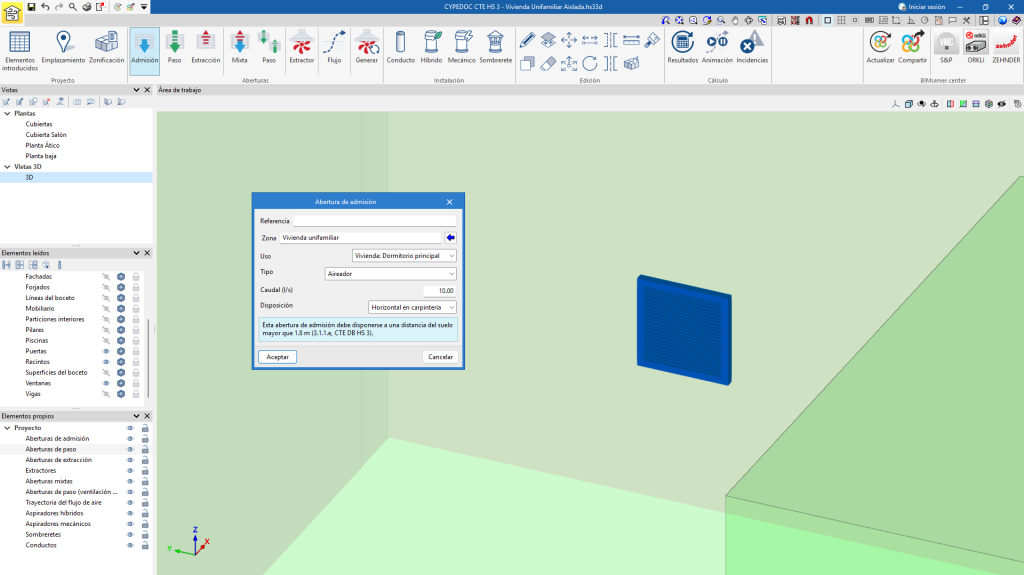Viewport: 1024px width, 575px height.
Task: Open the Incidencias list
Action: (x=751, y=49)
